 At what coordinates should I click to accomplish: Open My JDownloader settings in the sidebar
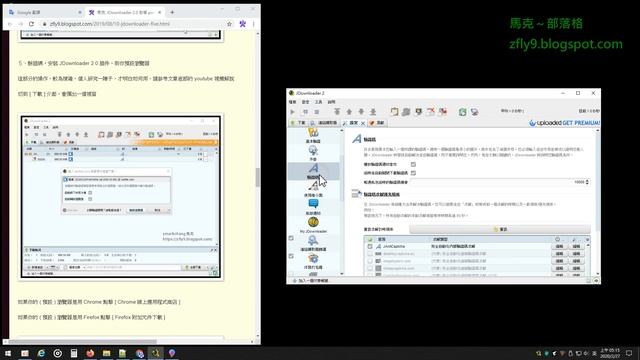[x=313, y=224]
